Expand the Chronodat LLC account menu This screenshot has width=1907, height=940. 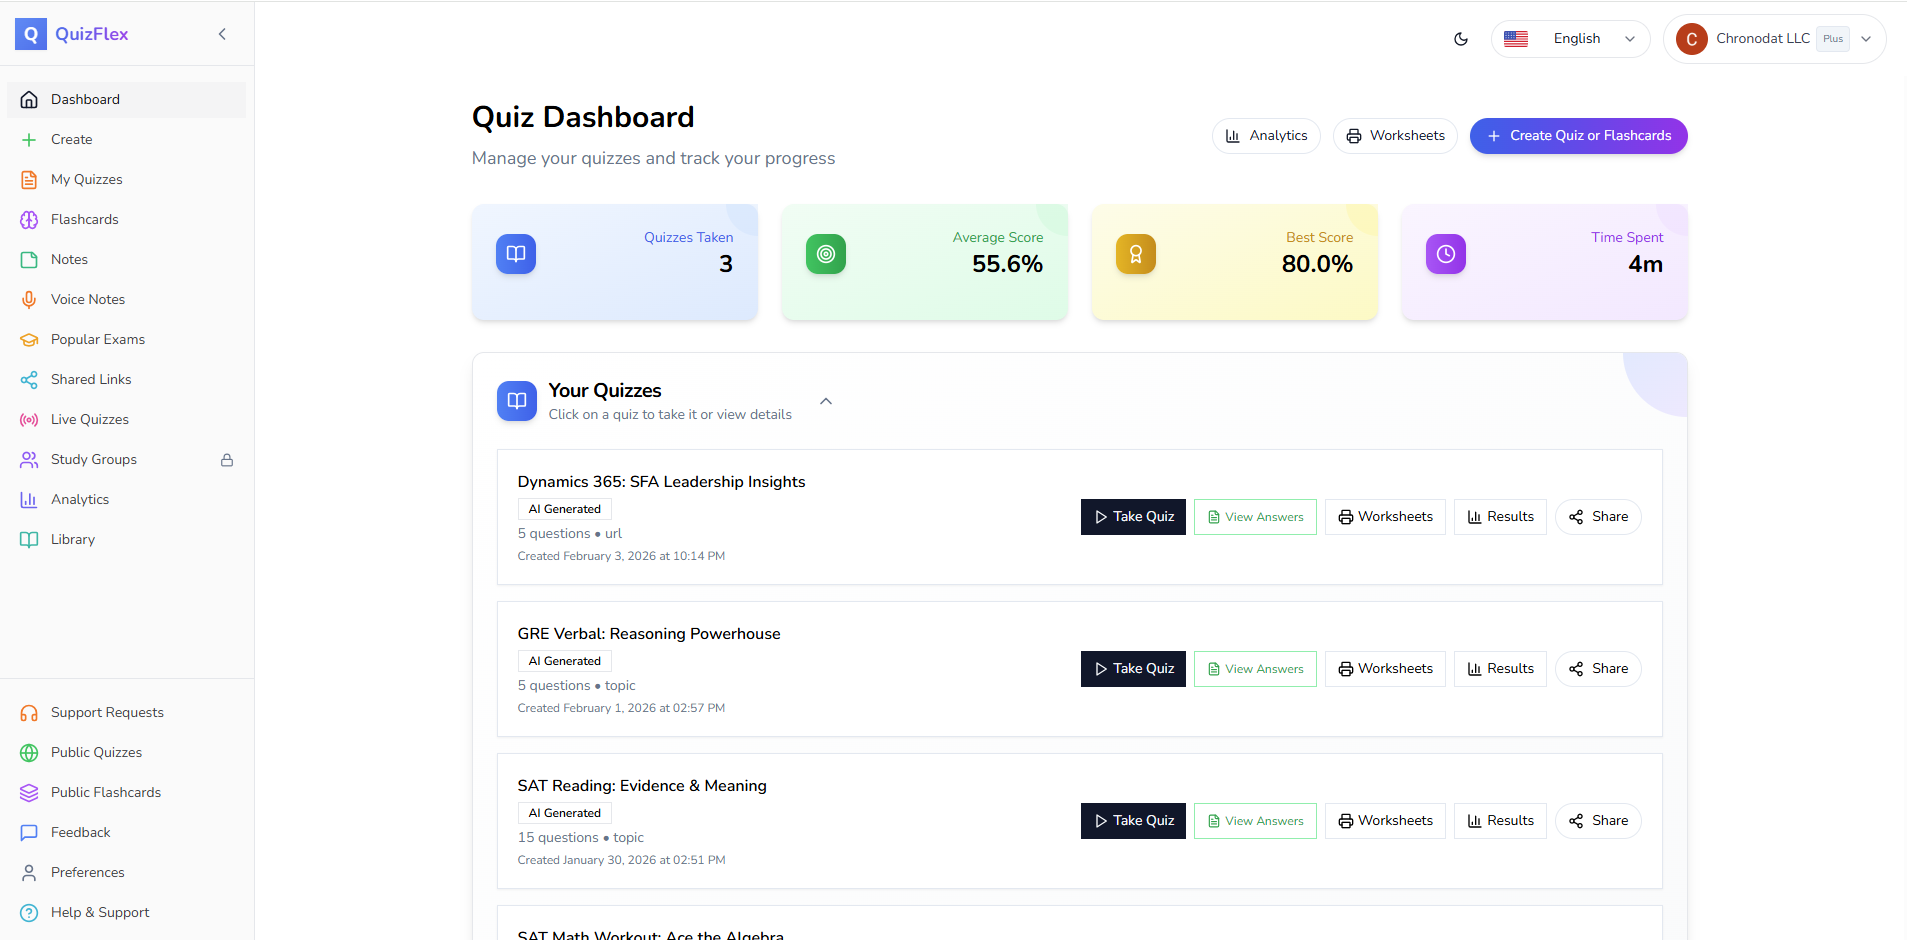click(1775, 38)
